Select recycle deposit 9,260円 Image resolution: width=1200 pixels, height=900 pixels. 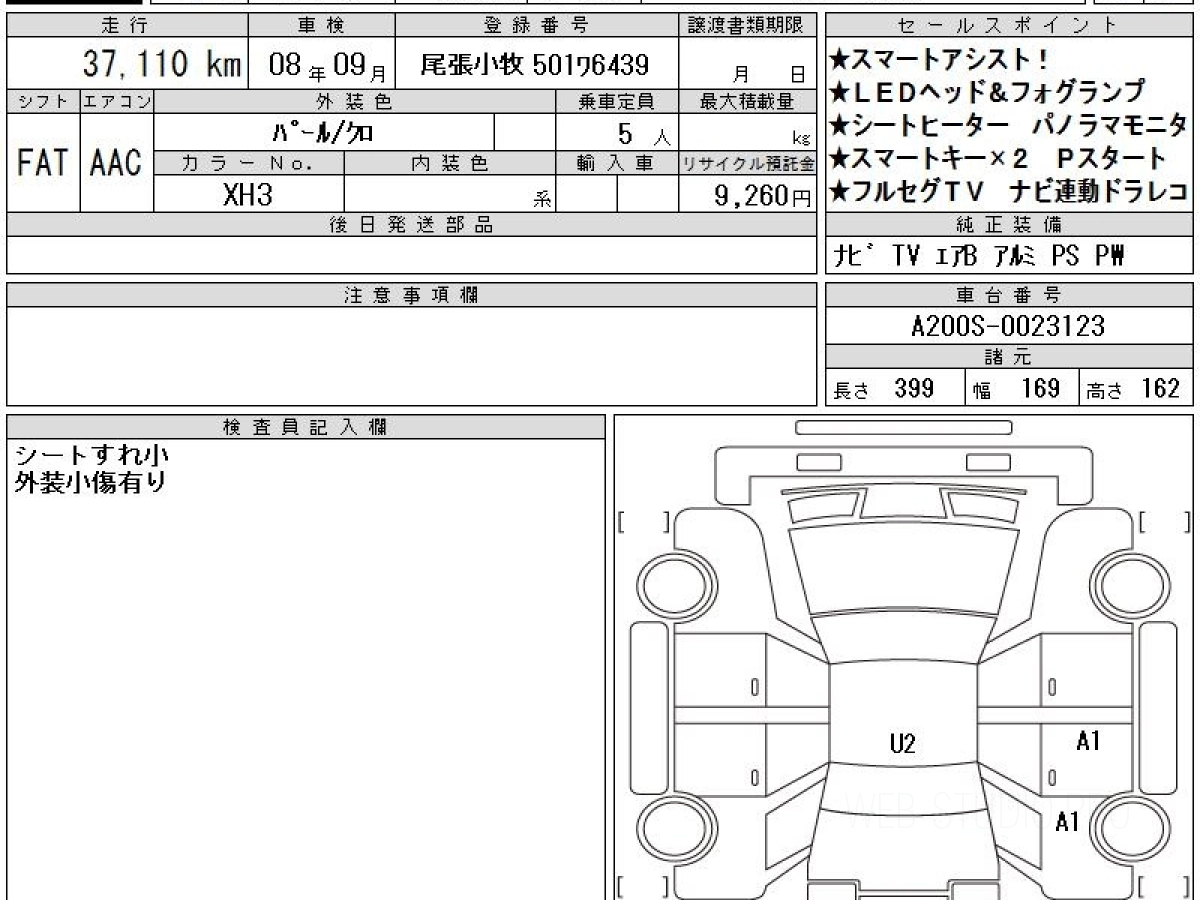[x=762, y=195]
